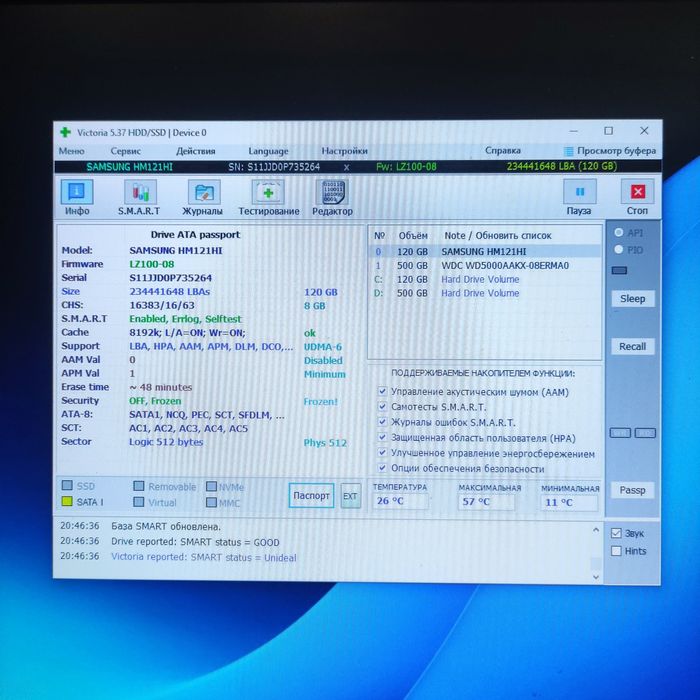Click Drive reported SMART status GOOD line
700x700 pixels.
point(195,542)
